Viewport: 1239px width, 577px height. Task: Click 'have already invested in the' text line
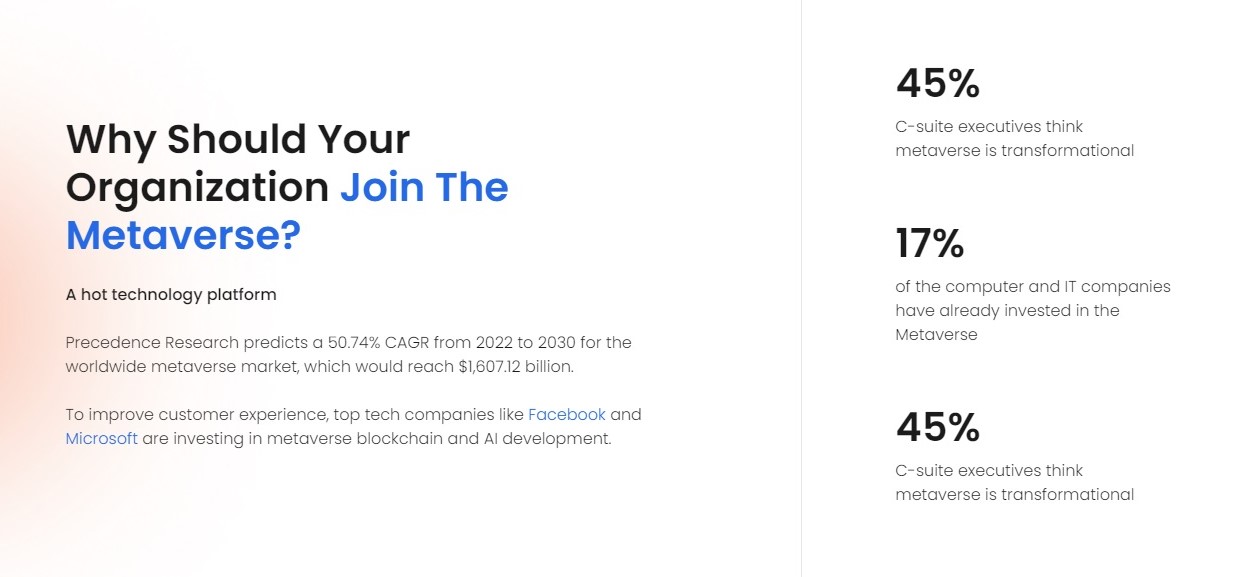tap(1007, 310)
